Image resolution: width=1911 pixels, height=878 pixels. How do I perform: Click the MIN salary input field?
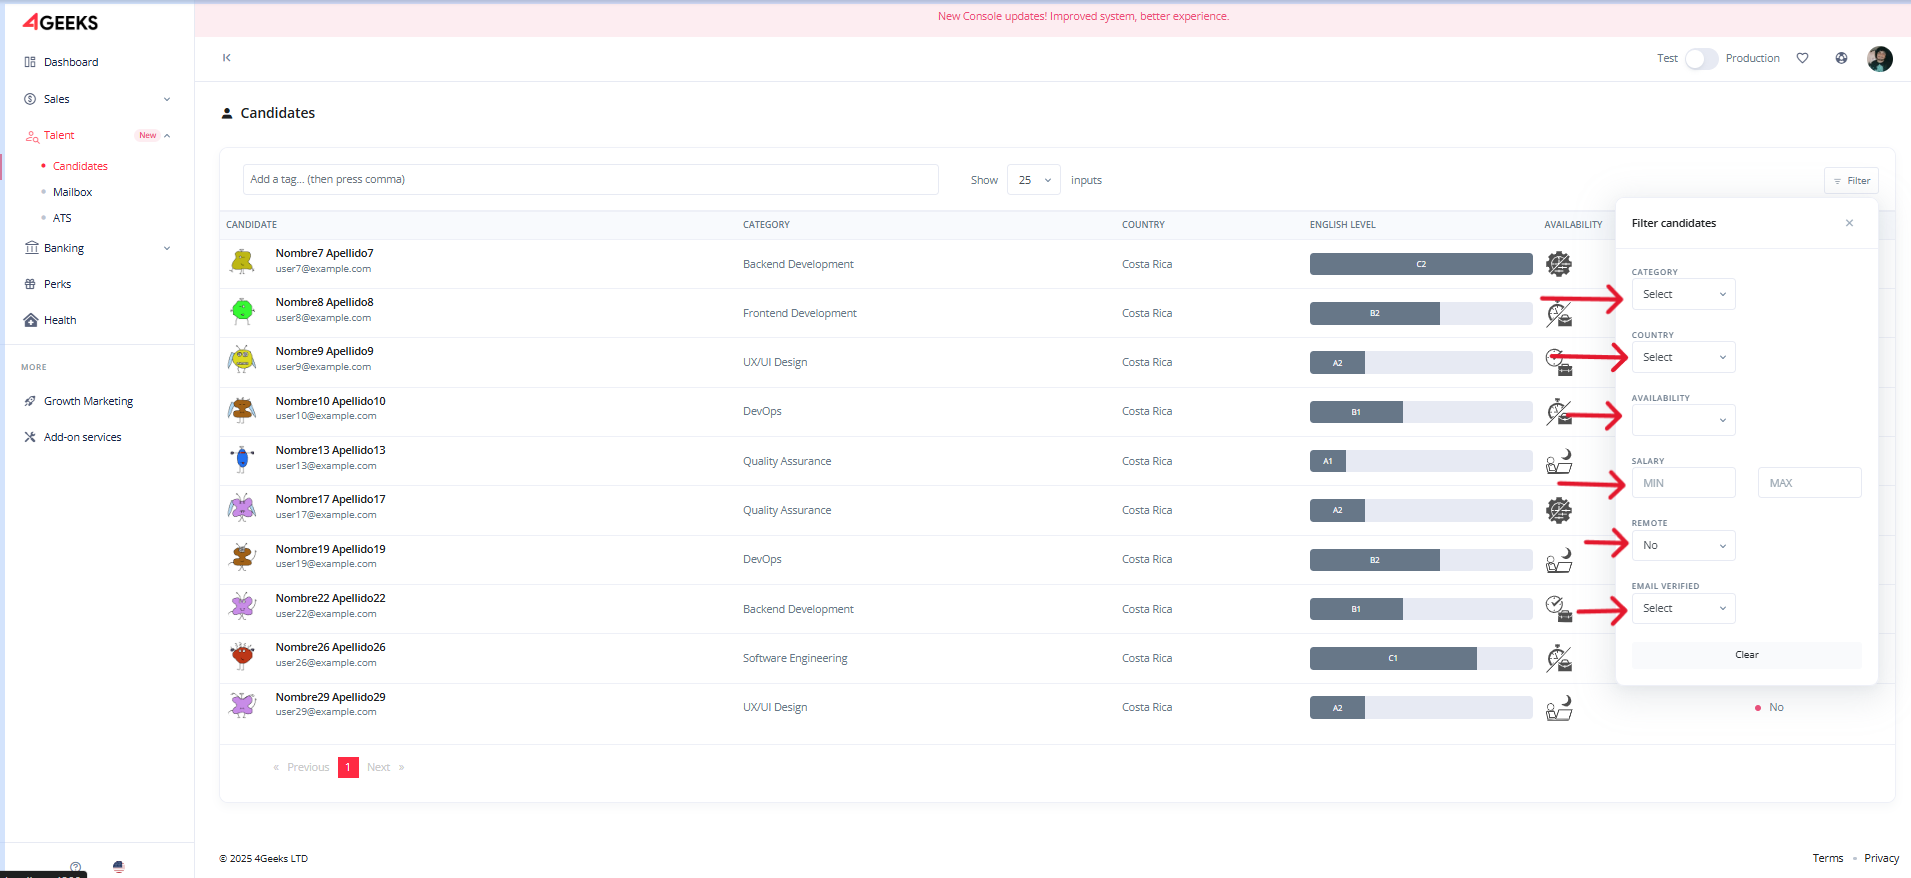tap(1683, 483)
